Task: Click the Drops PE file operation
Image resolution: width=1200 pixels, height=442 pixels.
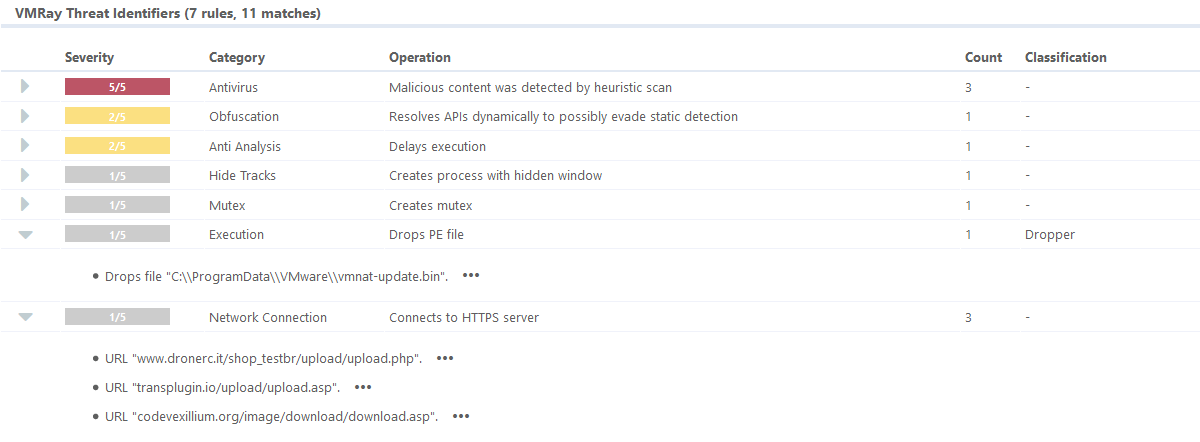Action: [426, 234]
